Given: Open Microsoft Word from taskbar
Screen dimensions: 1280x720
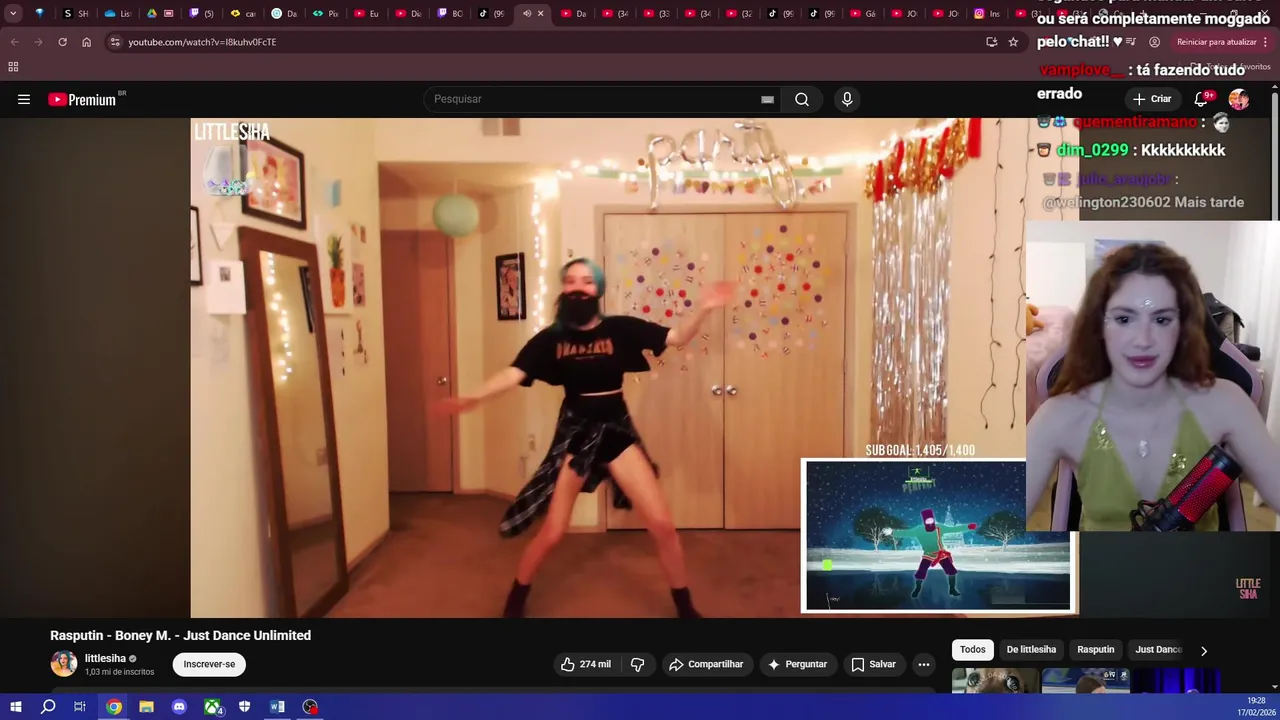Looking at the screenshot, I should pos(277,707).
